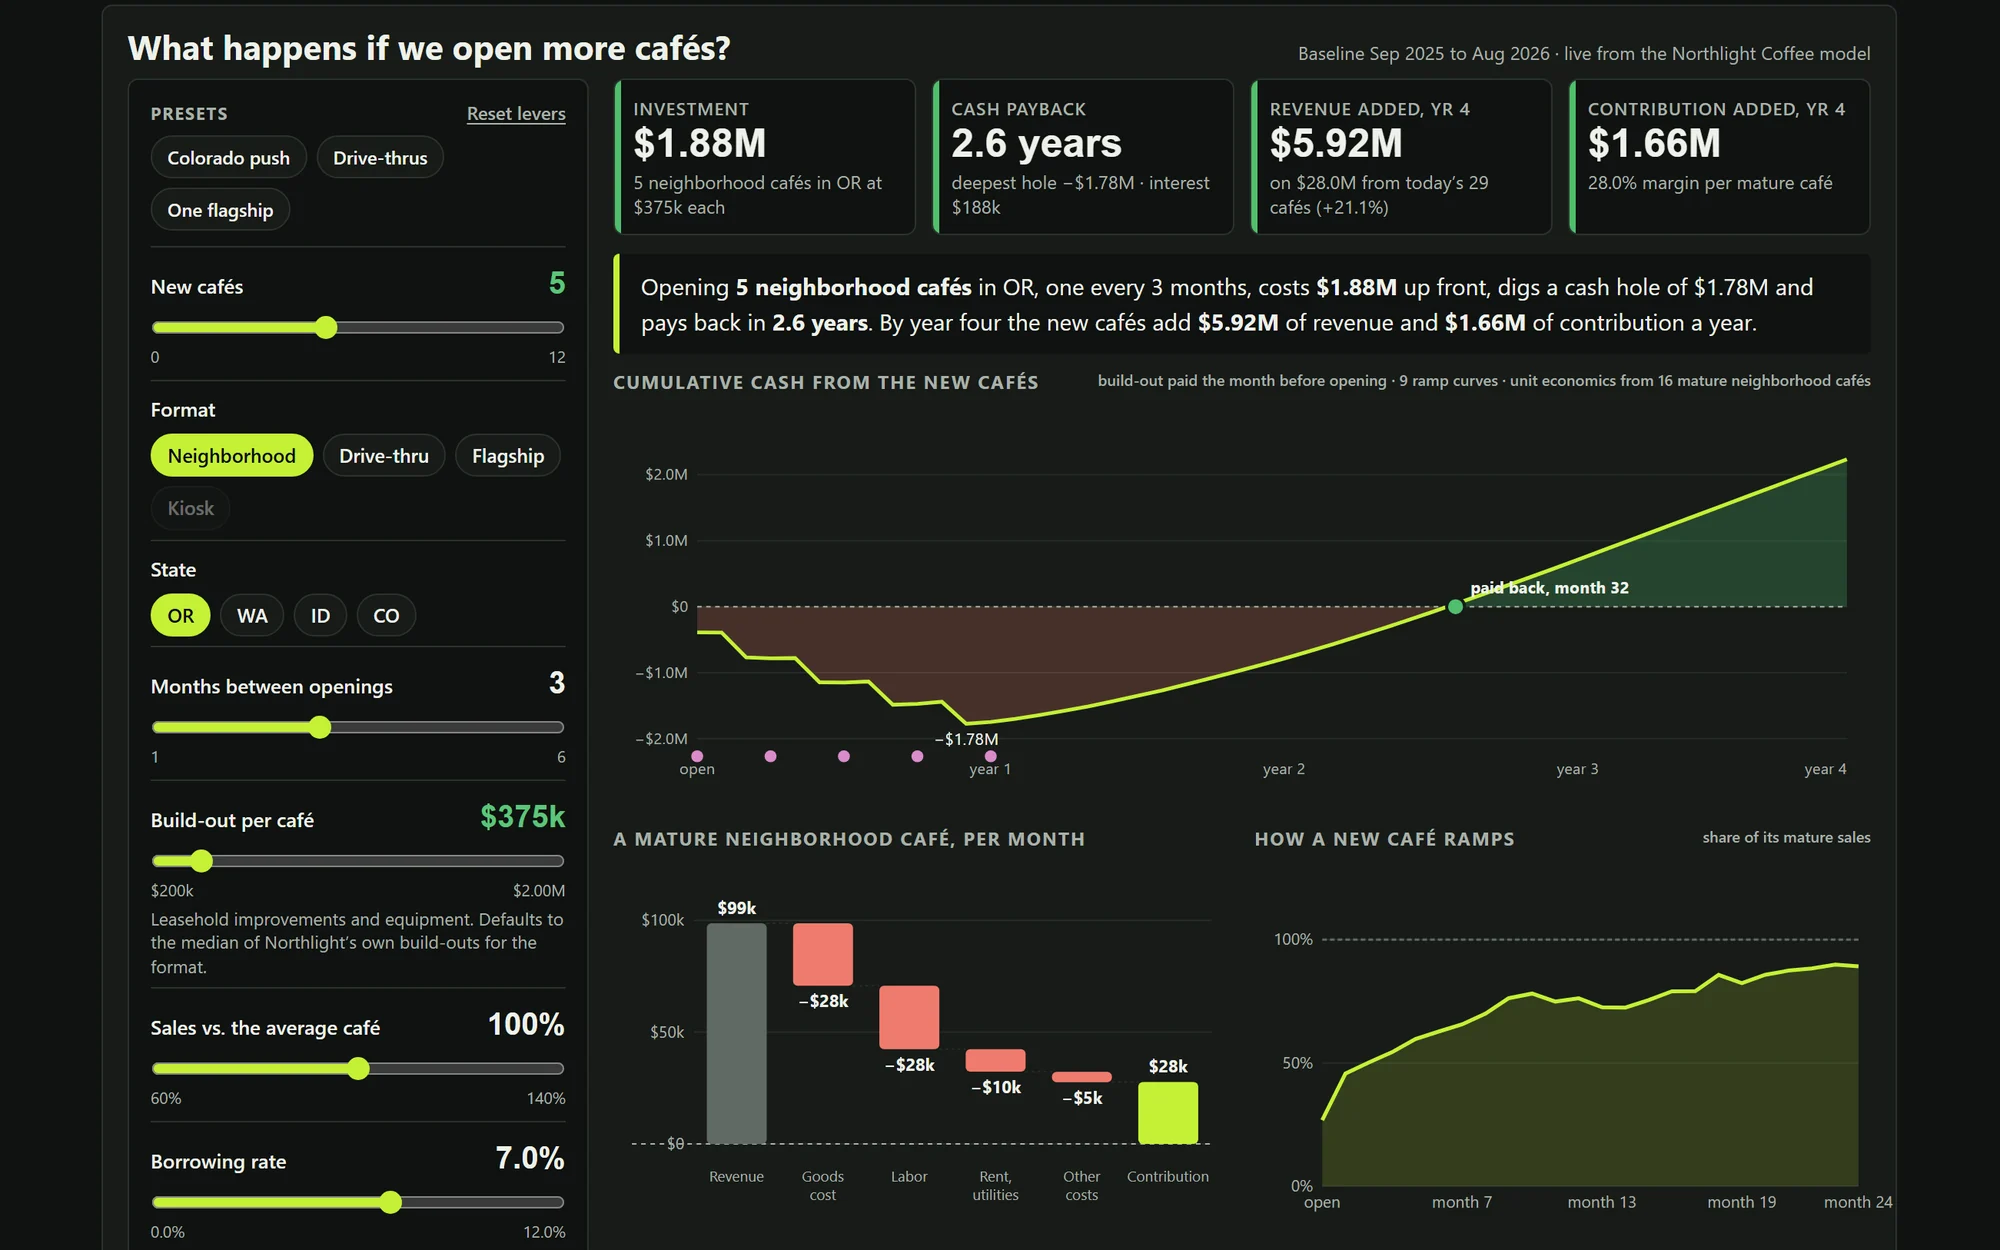2000x1250 pixels.
Task: Click the Reset levers link
Action: pyautogui.click(x=516, y=114)
